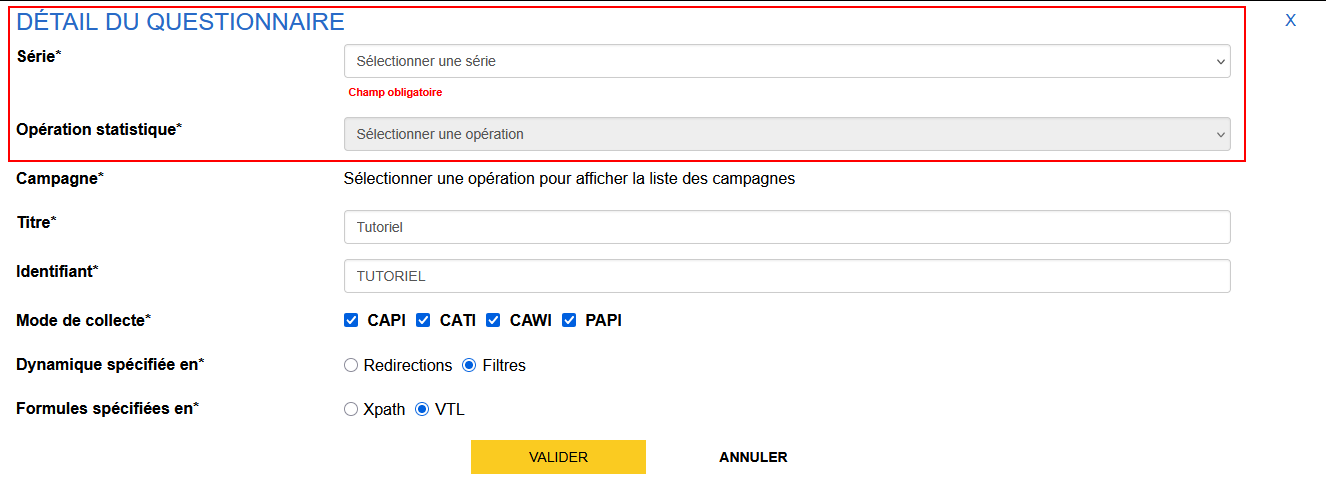Open the Opération statistique dropdown
Viewport: 1326px width, 487px height.
click(786, 134)
